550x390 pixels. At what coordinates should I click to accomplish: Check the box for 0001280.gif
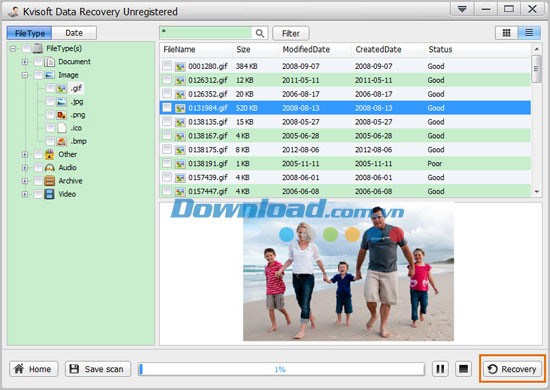coord(167,66)
